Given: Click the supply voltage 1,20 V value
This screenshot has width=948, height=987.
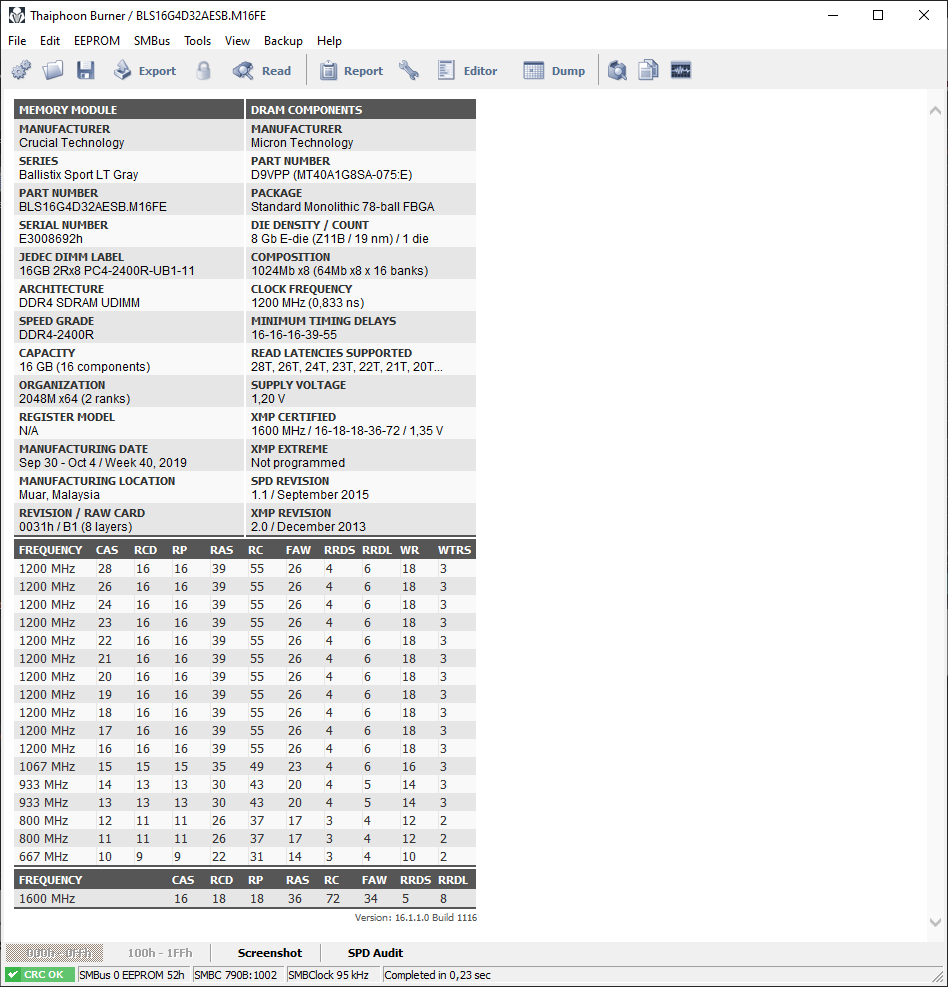Looking at the screenshot, I should [x=268, y=399].
